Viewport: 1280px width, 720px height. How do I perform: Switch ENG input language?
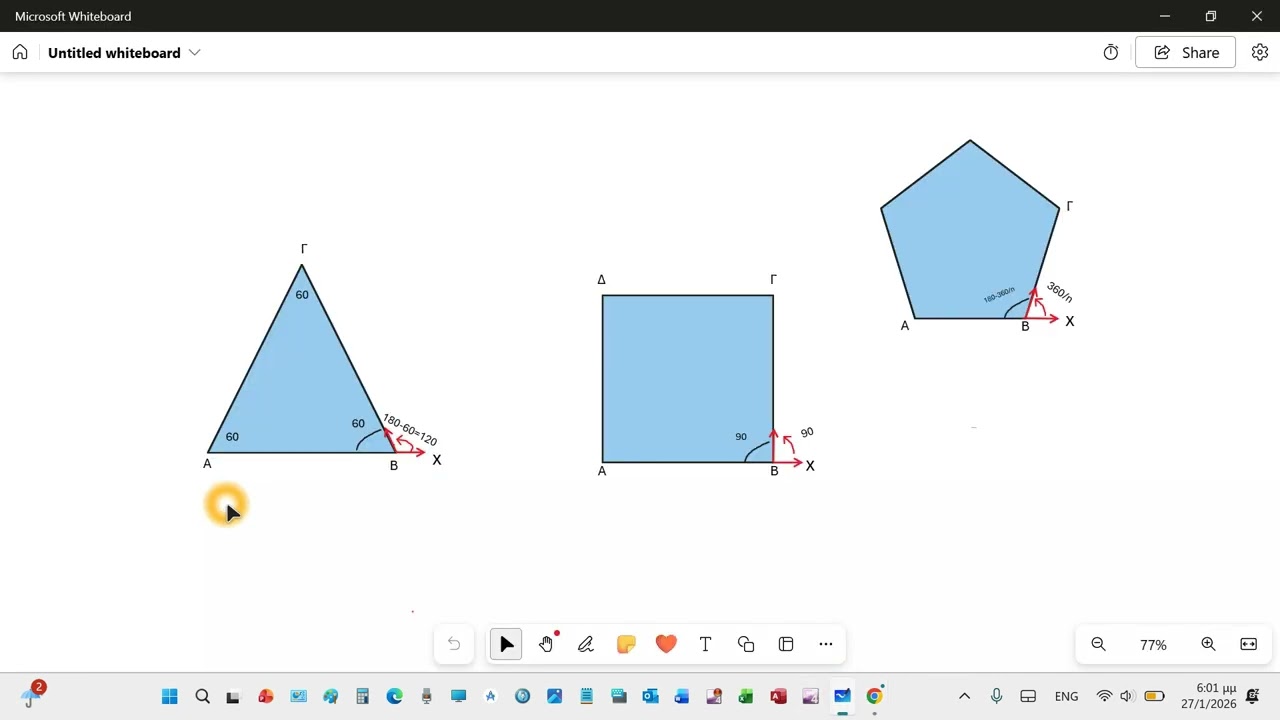[1066, 696]
